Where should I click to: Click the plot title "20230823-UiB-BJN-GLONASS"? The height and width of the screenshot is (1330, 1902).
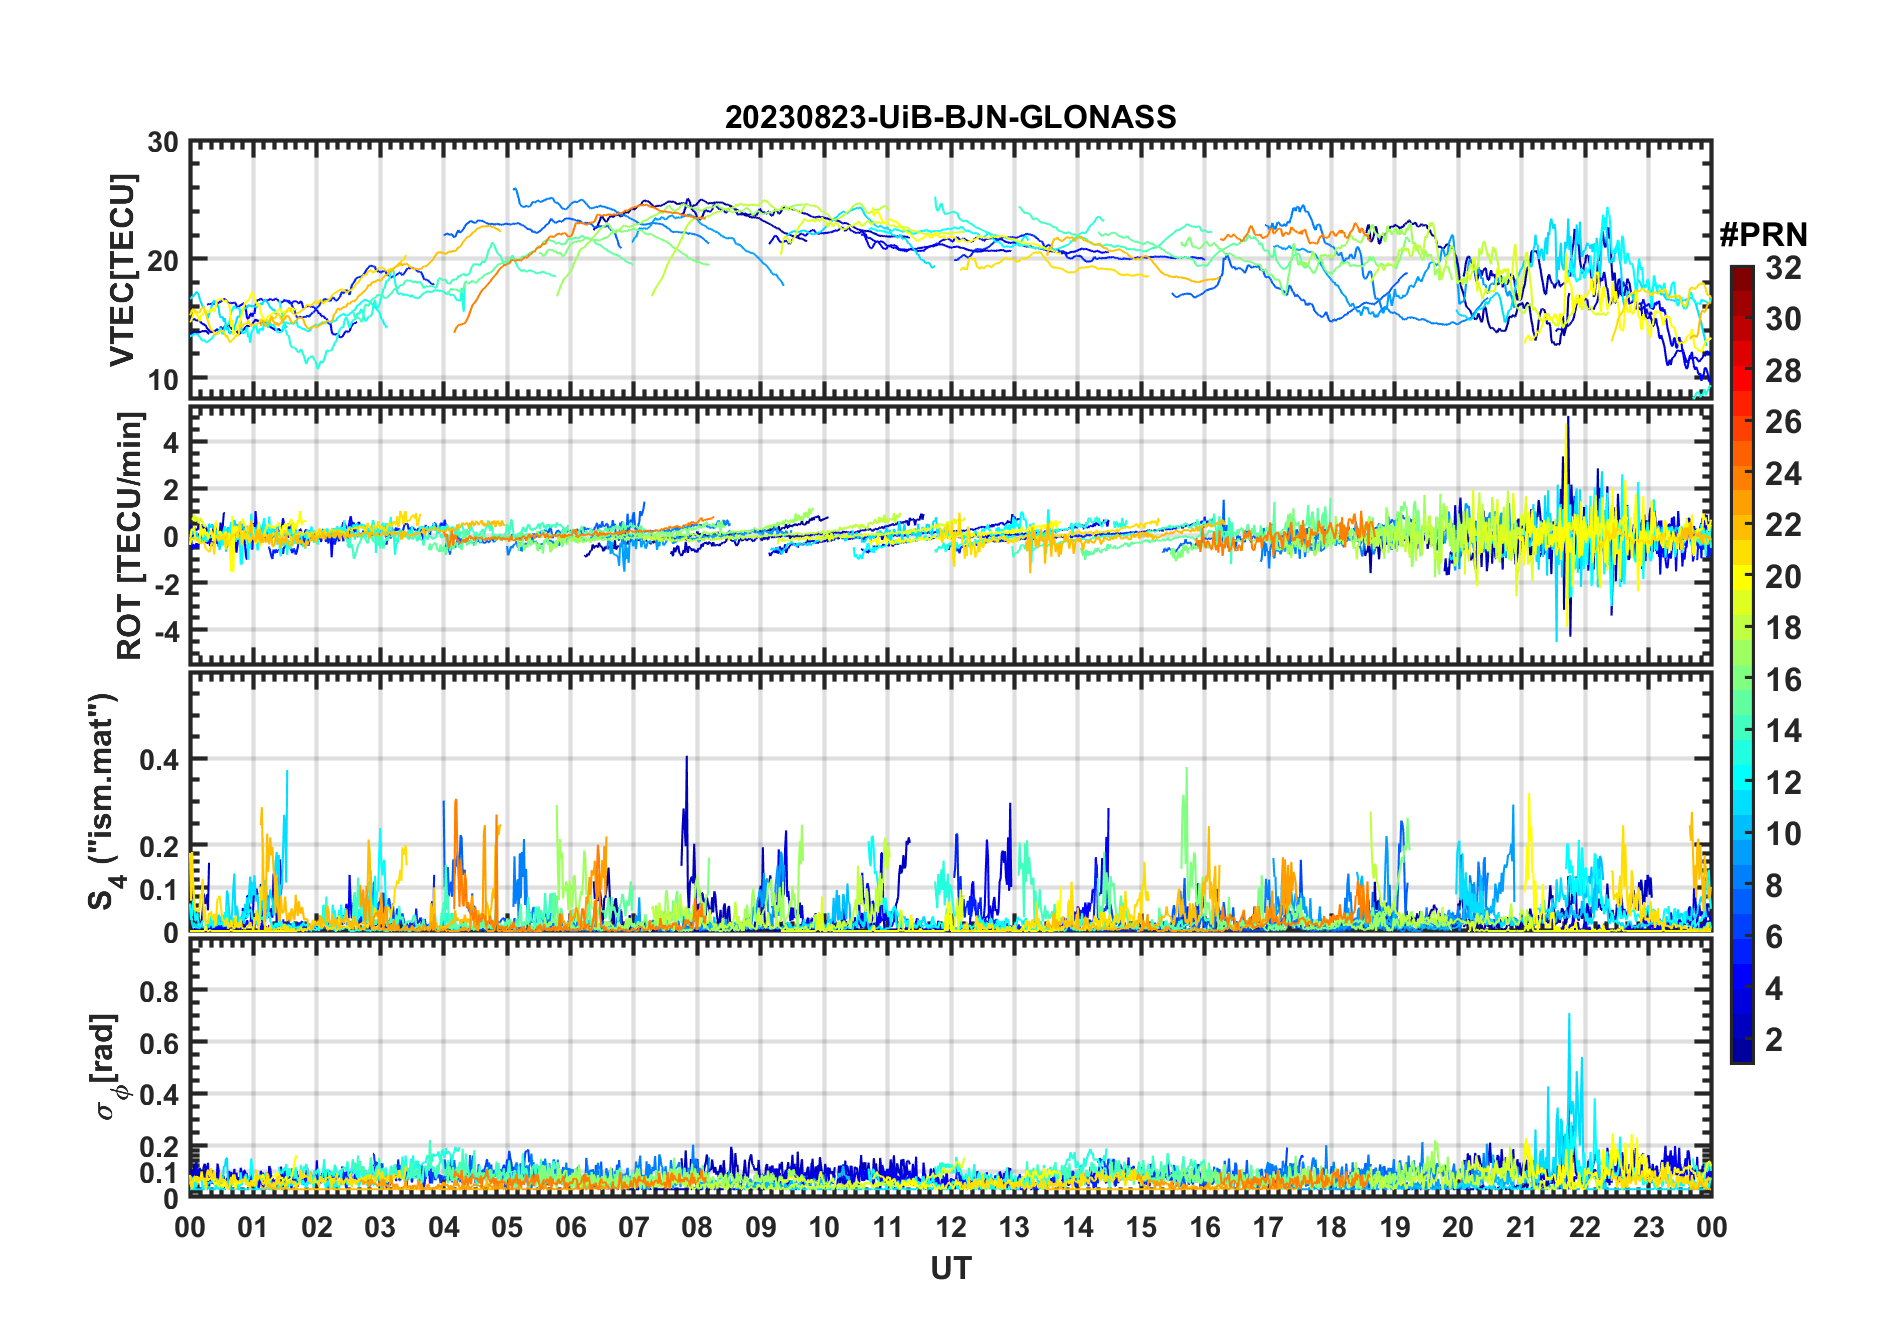click(x=950, y=118)
